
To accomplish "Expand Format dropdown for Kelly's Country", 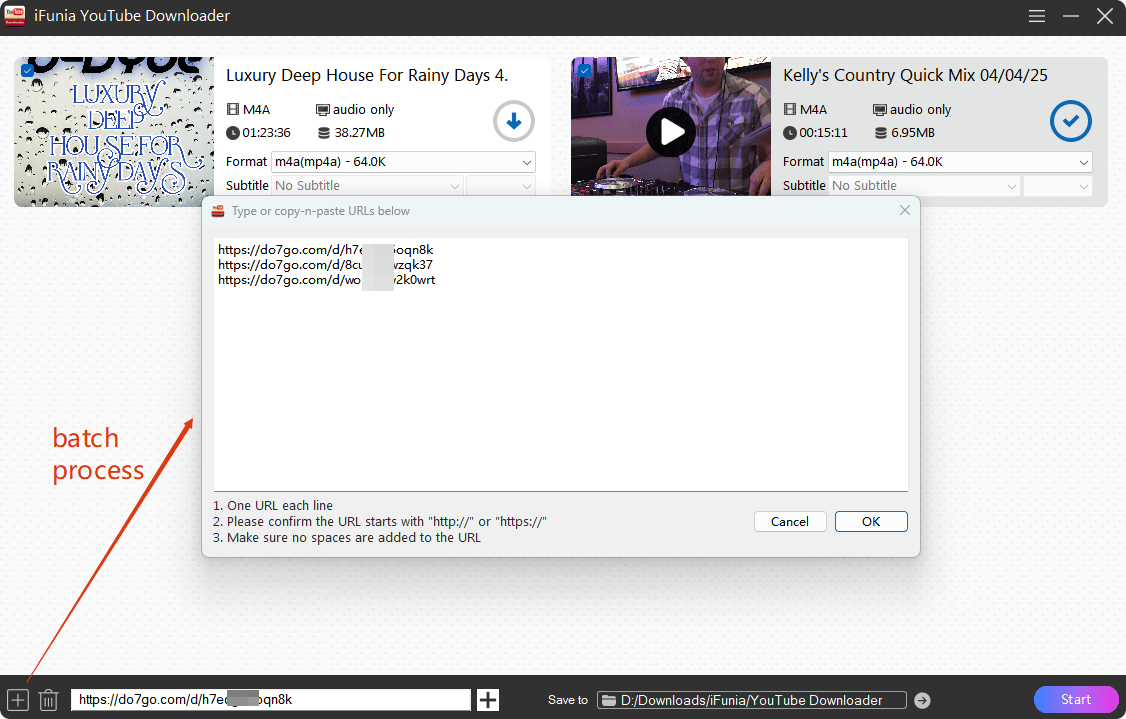I will point(960,162).
